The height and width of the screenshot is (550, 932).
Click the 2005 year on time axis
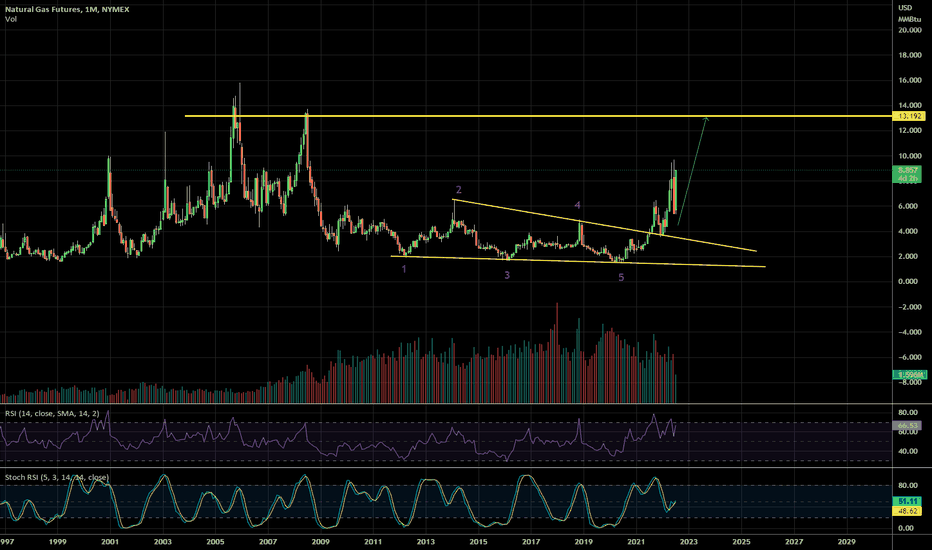tap(215, 542)
